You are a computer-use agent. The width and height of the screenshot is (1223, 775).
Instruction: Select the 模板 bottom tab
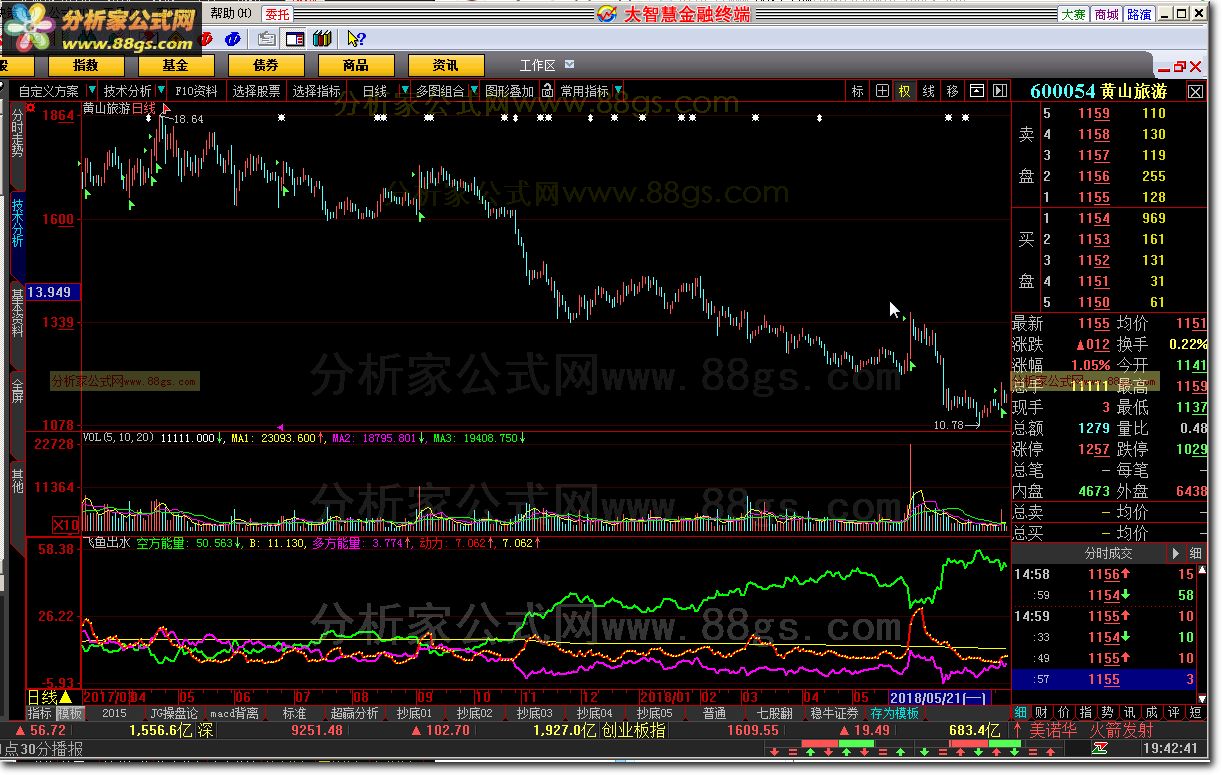pyautogui.click(x=70, y=714)
